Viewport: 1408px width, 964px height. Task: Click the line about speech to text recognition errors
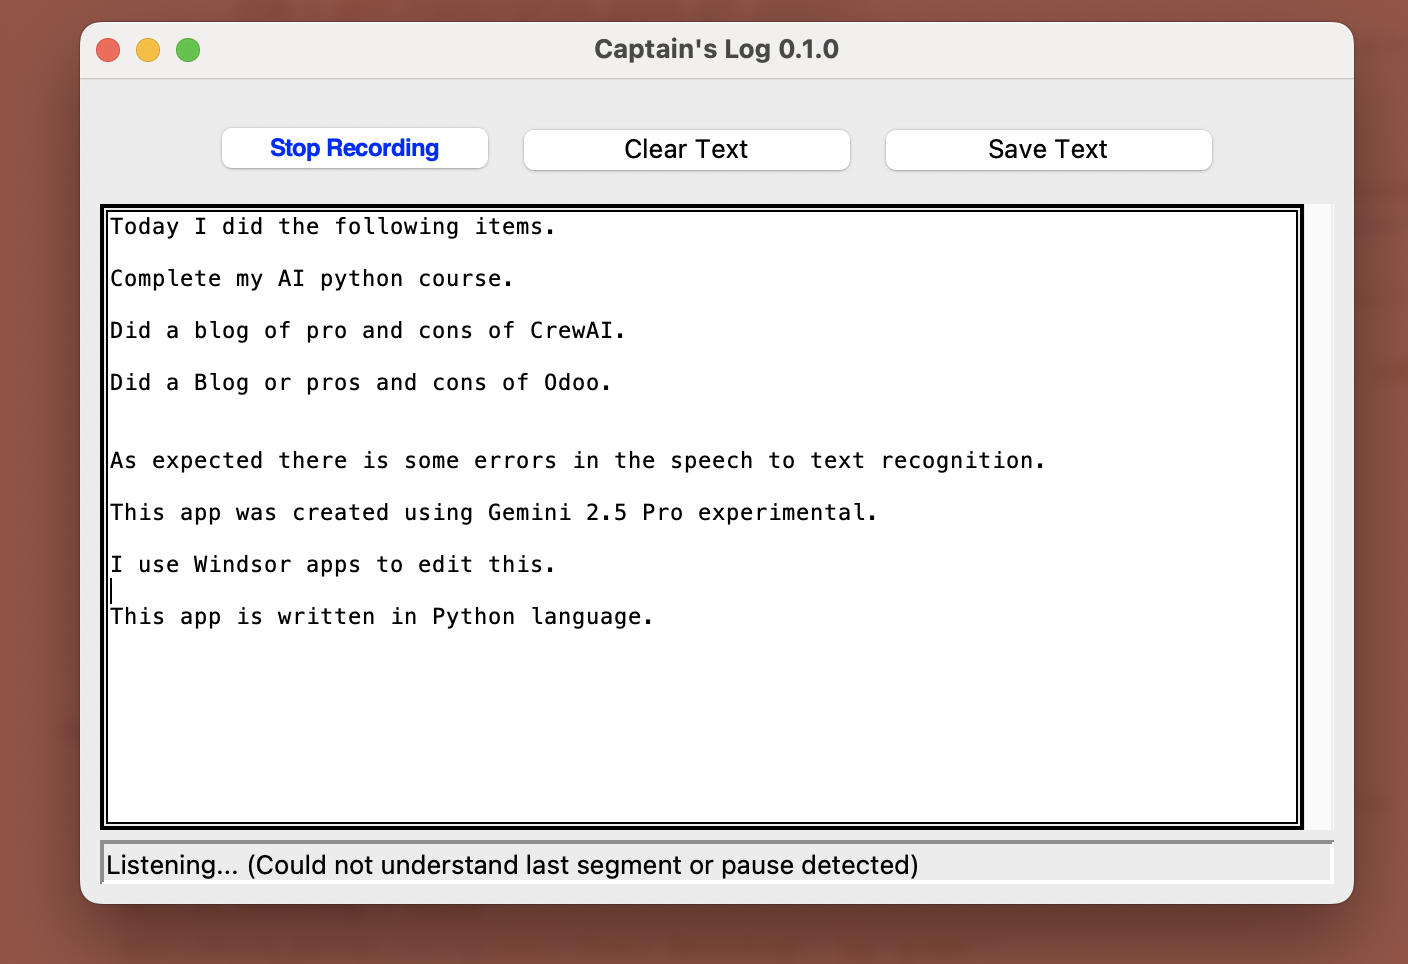pos(578,461)
